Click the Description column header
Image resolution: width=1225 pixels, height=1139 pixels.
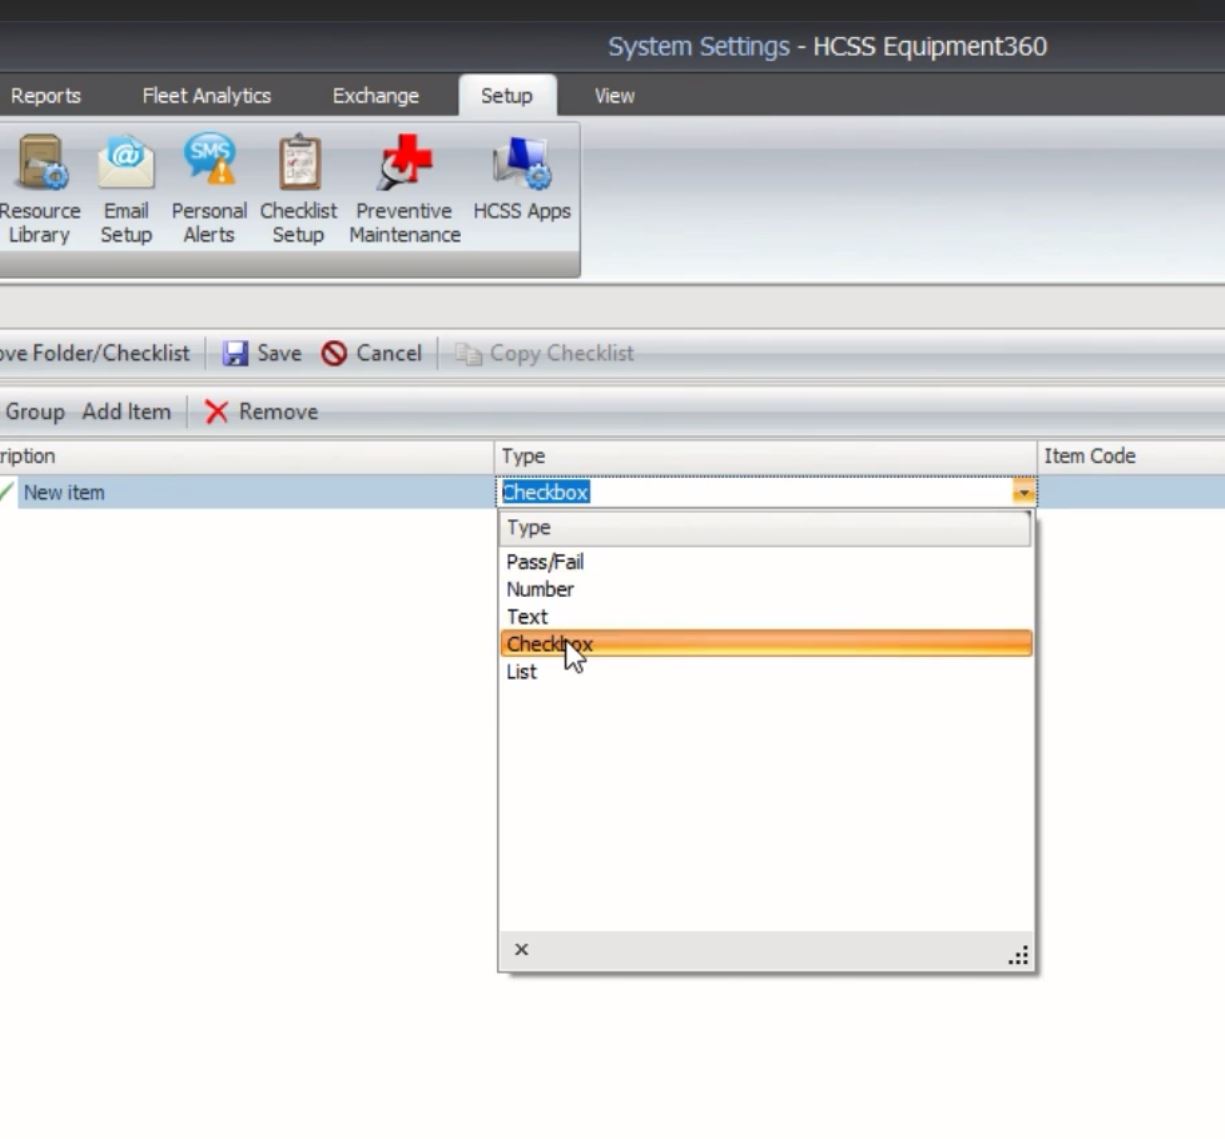[246, 456]
